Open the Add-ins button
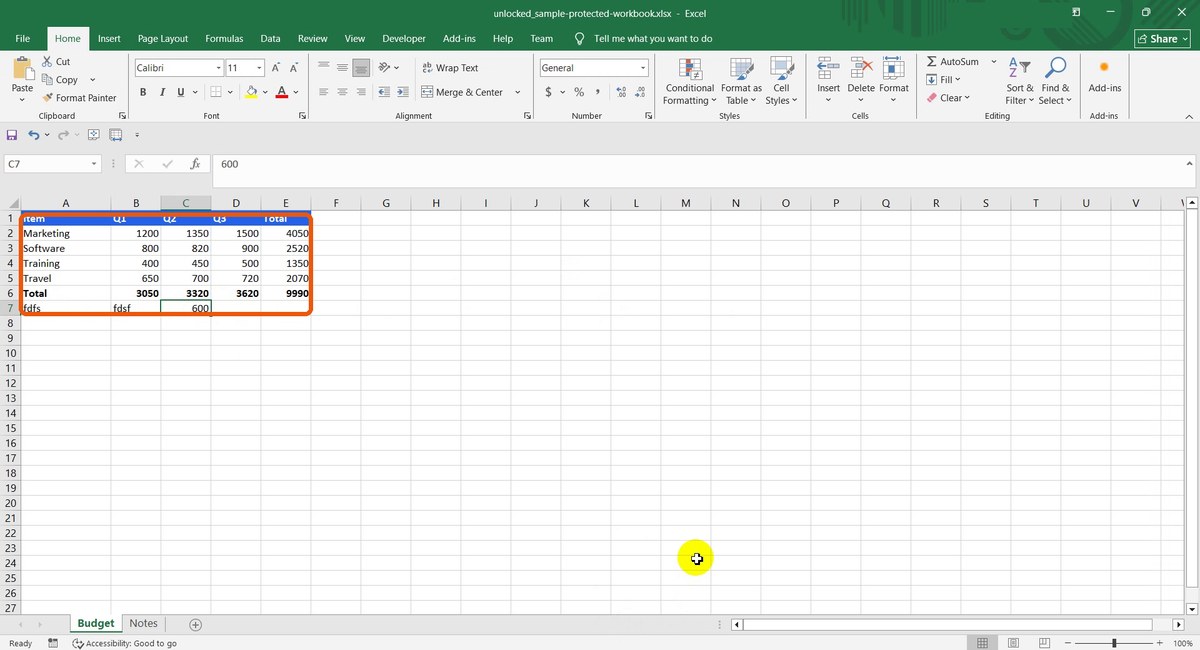 [x=1104, y=77]
